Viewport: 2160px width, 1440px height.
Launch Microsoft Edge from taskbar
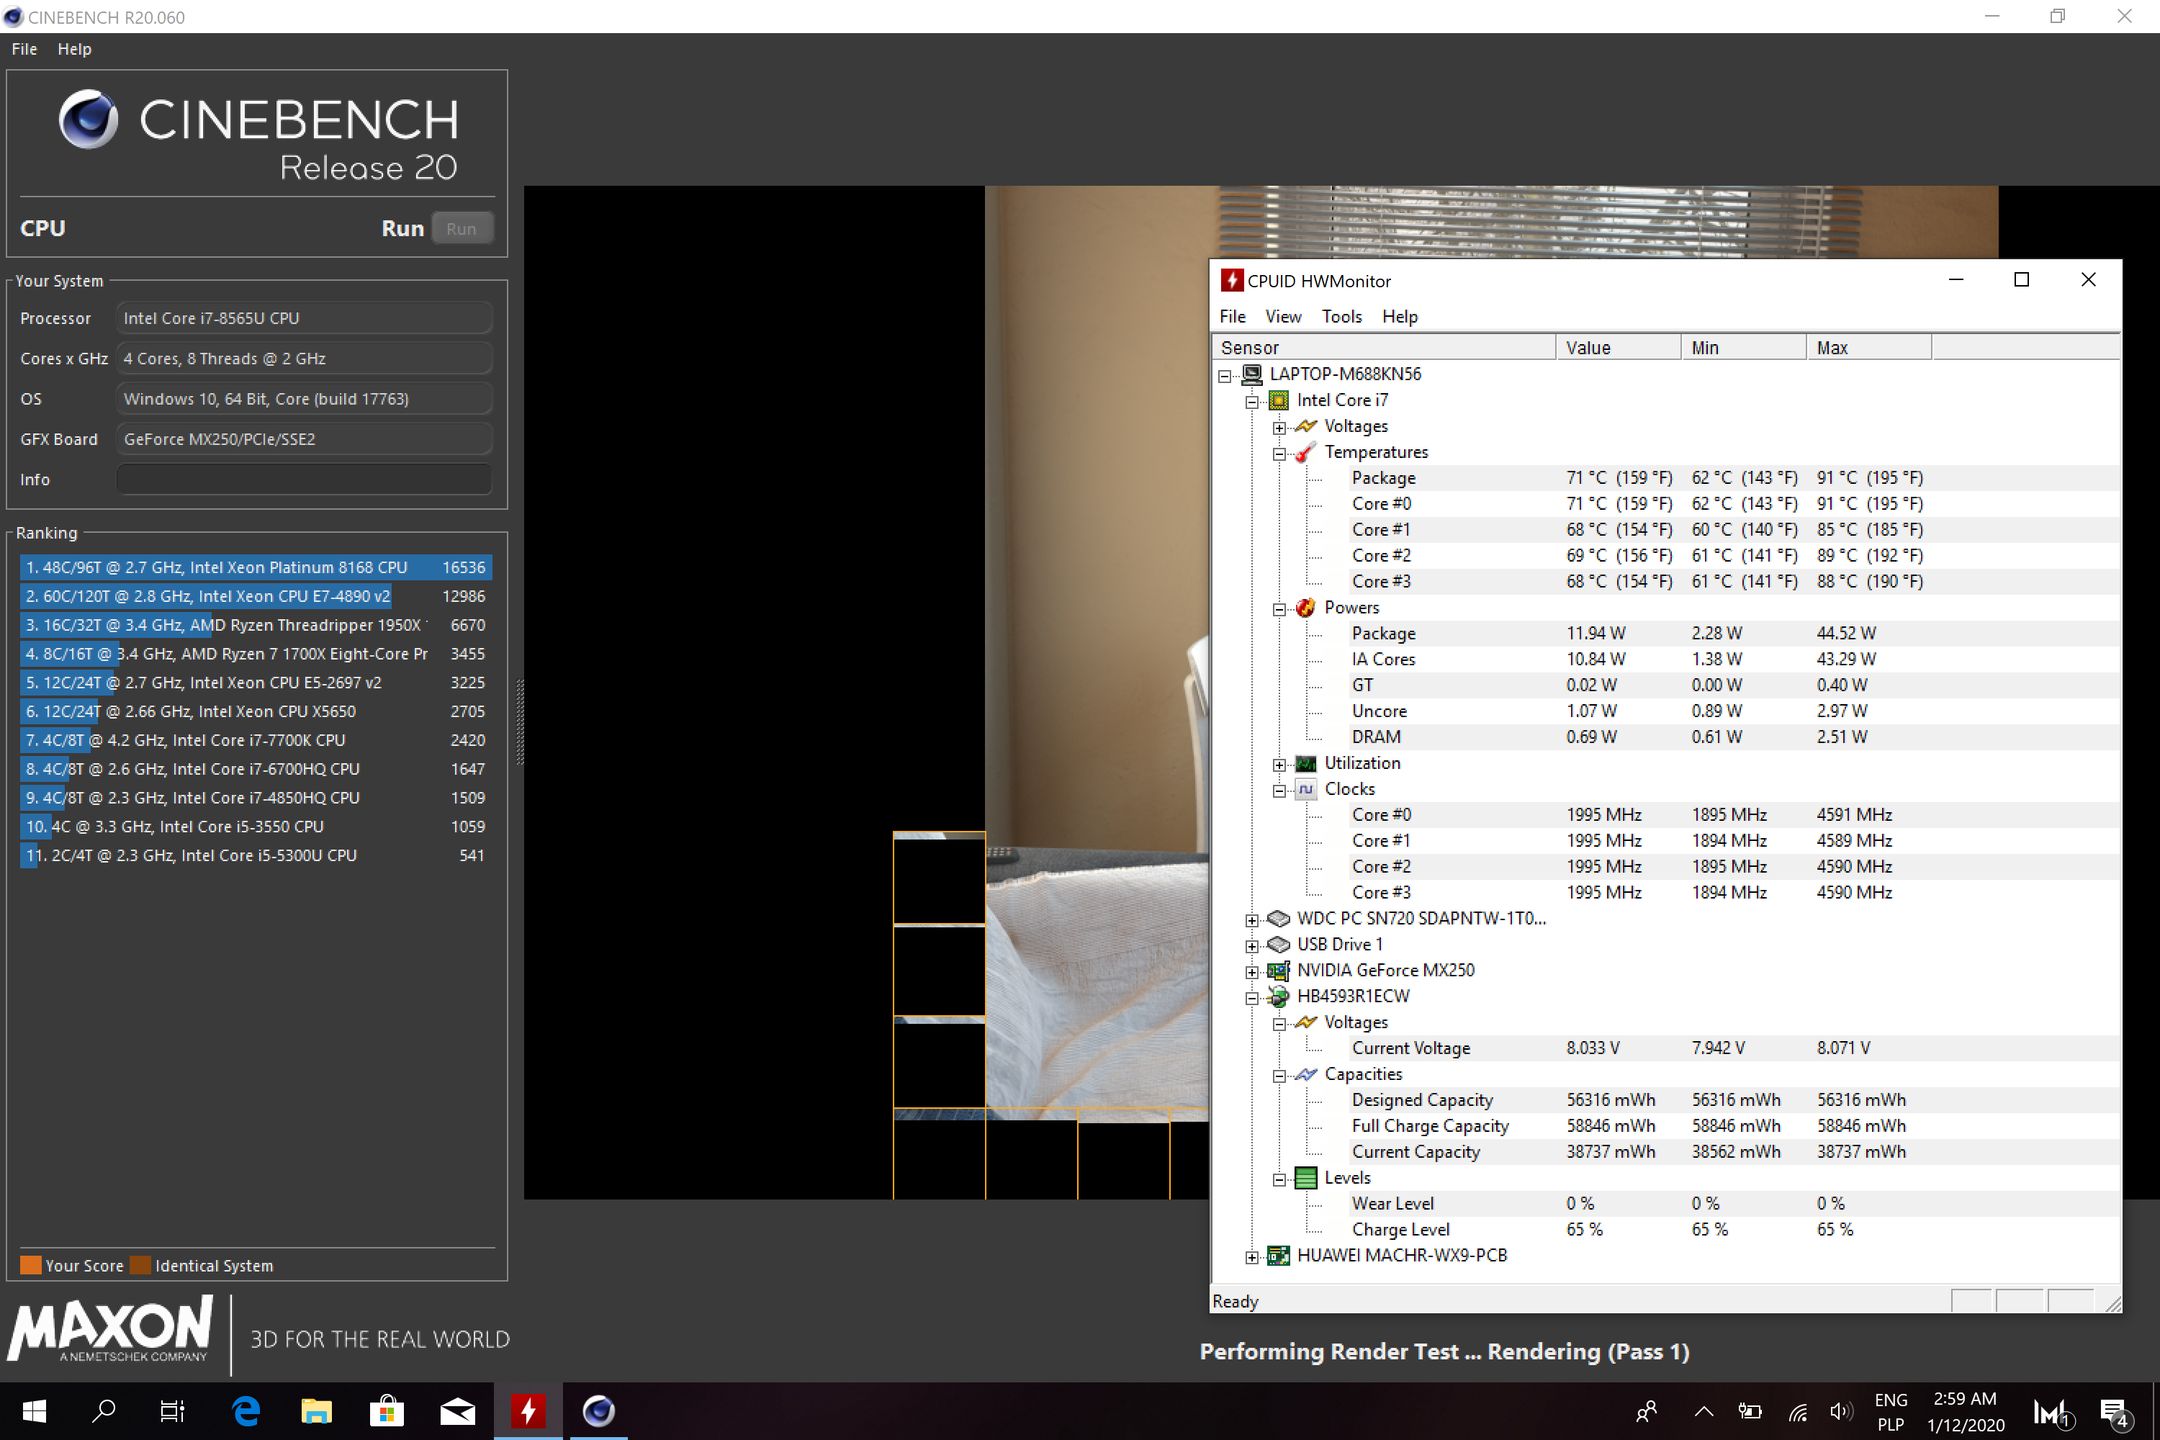[x=246, y=1411]
